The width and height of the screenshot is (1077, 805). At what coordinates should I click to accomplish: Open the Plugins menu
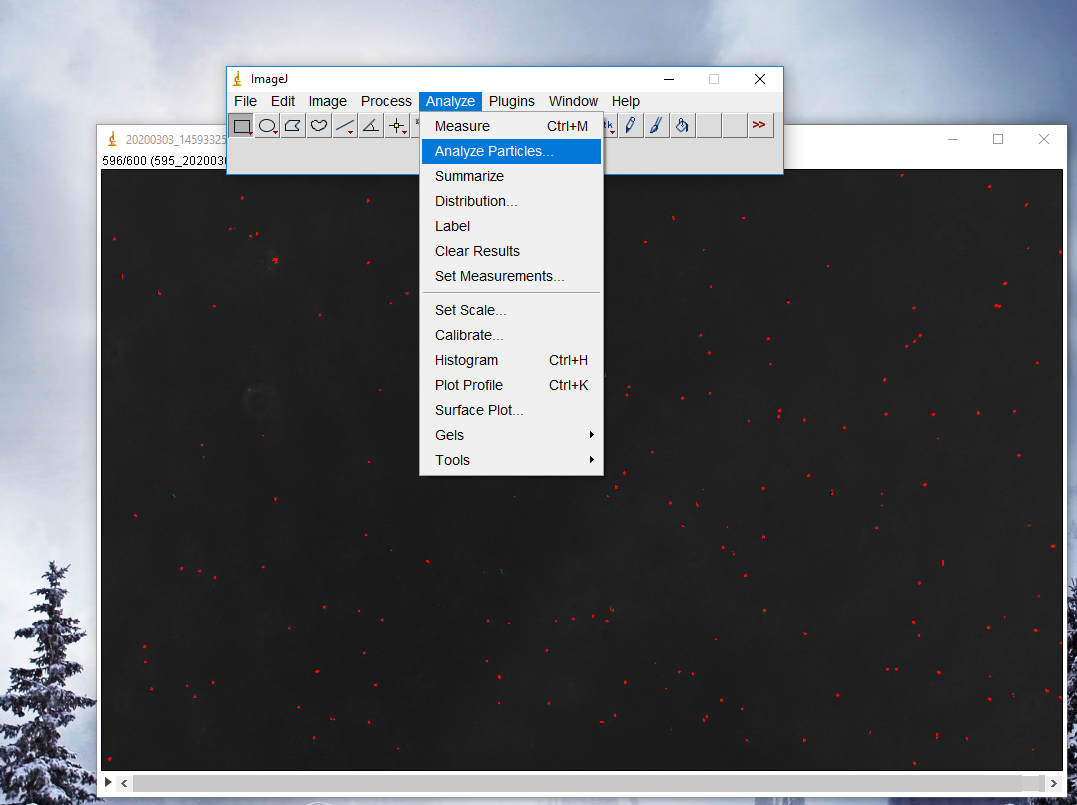512,101
